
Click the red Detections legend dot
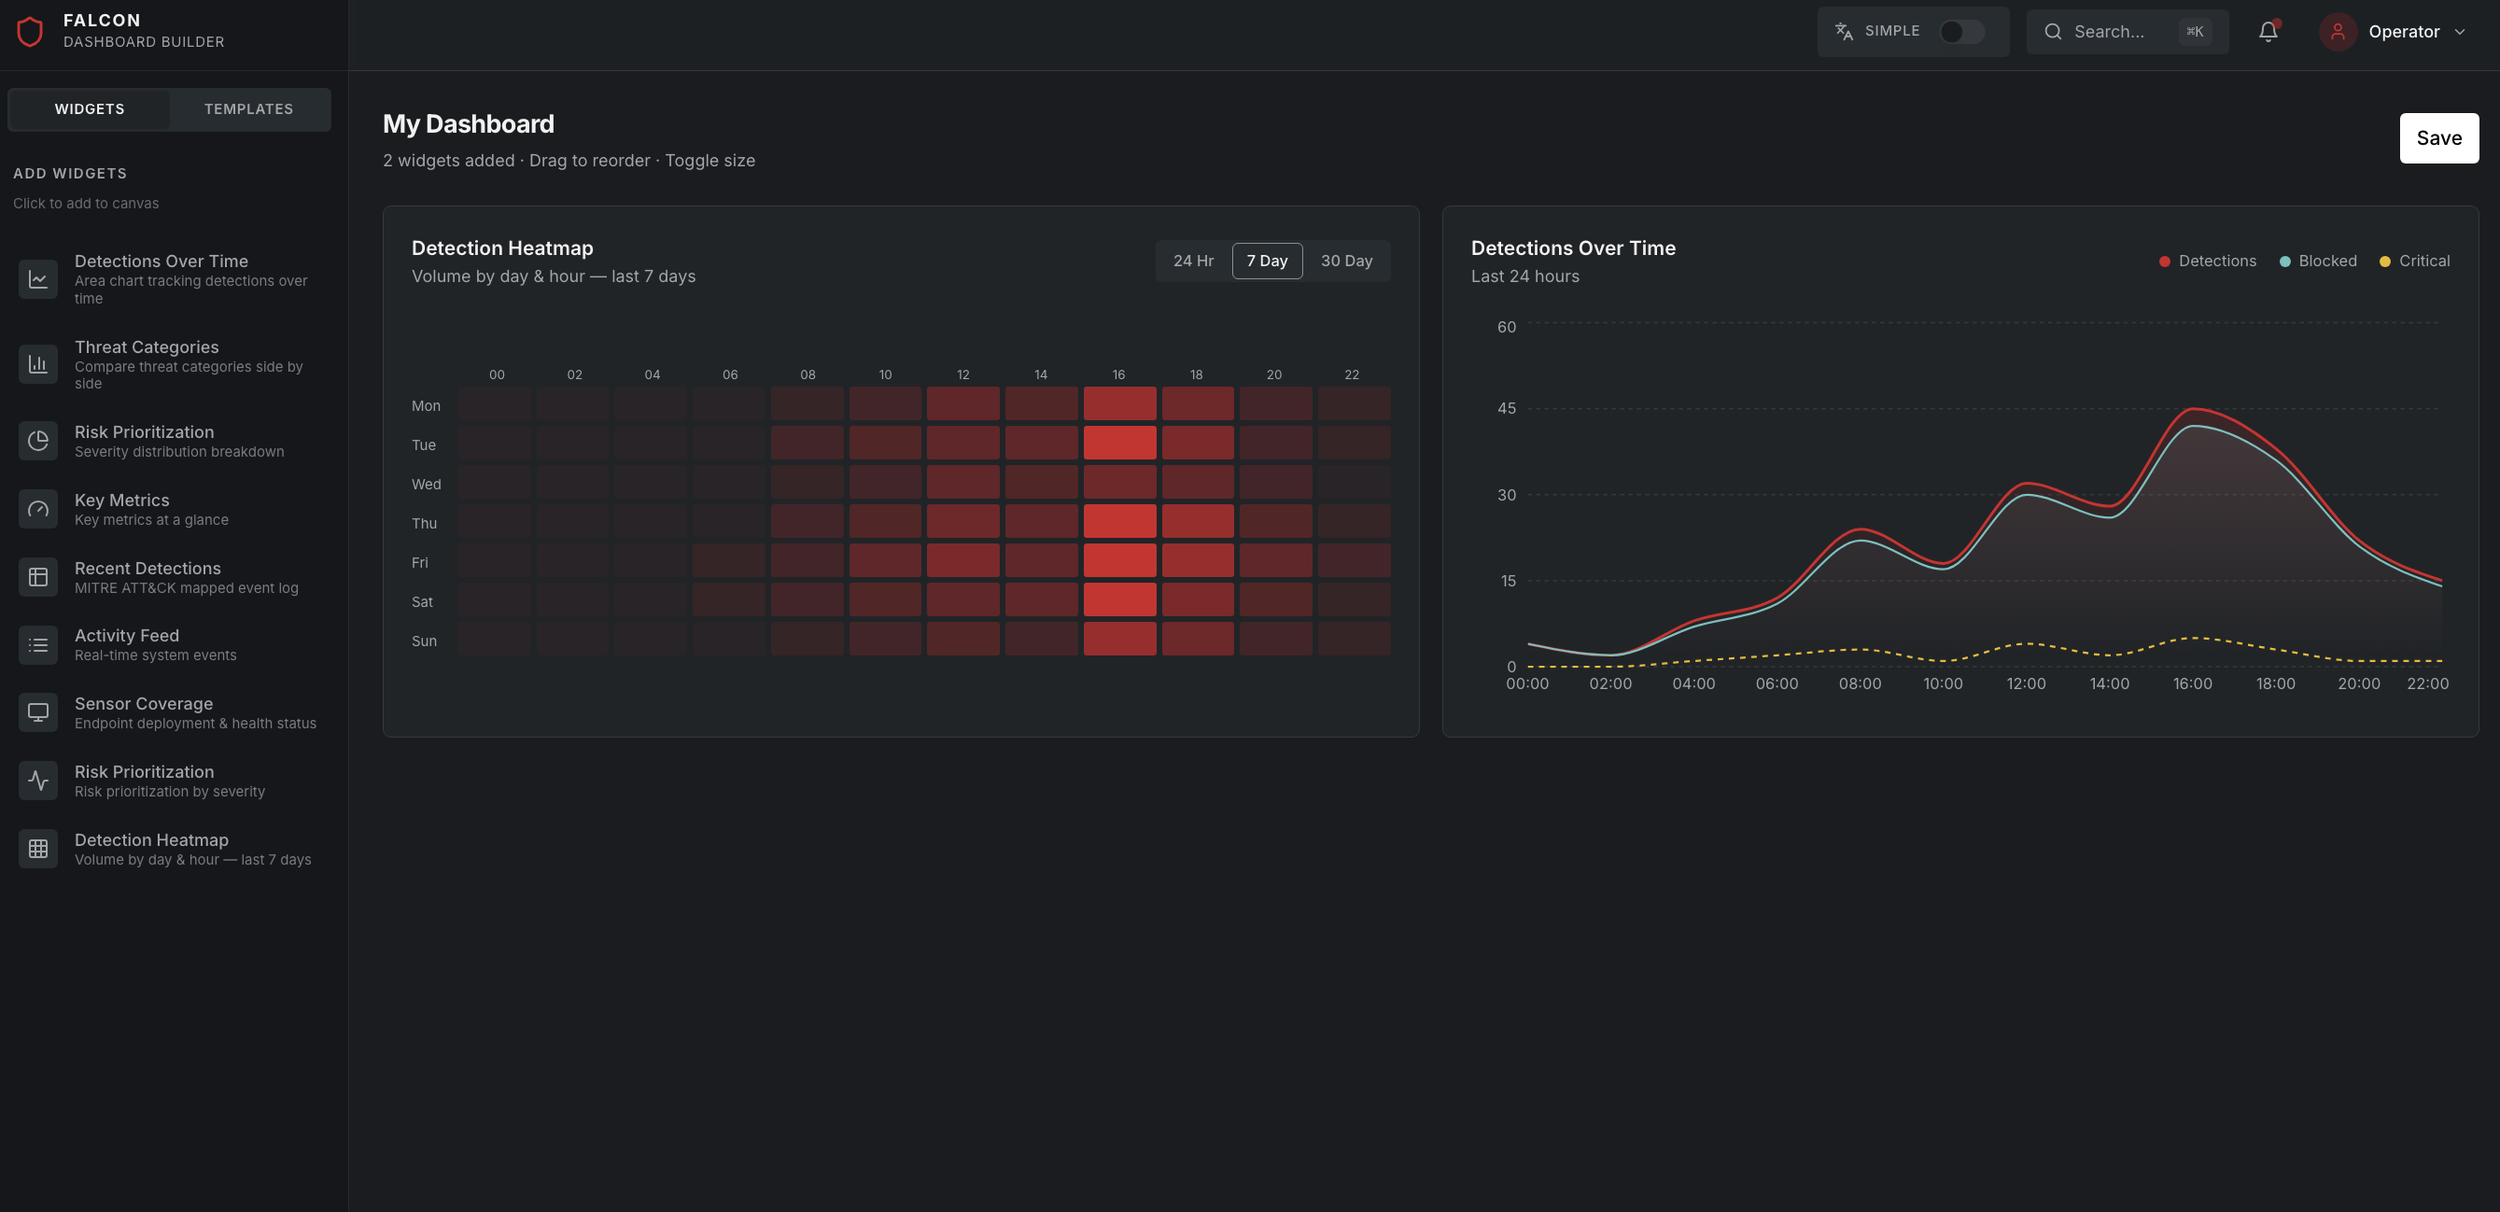click(2164, 262)
